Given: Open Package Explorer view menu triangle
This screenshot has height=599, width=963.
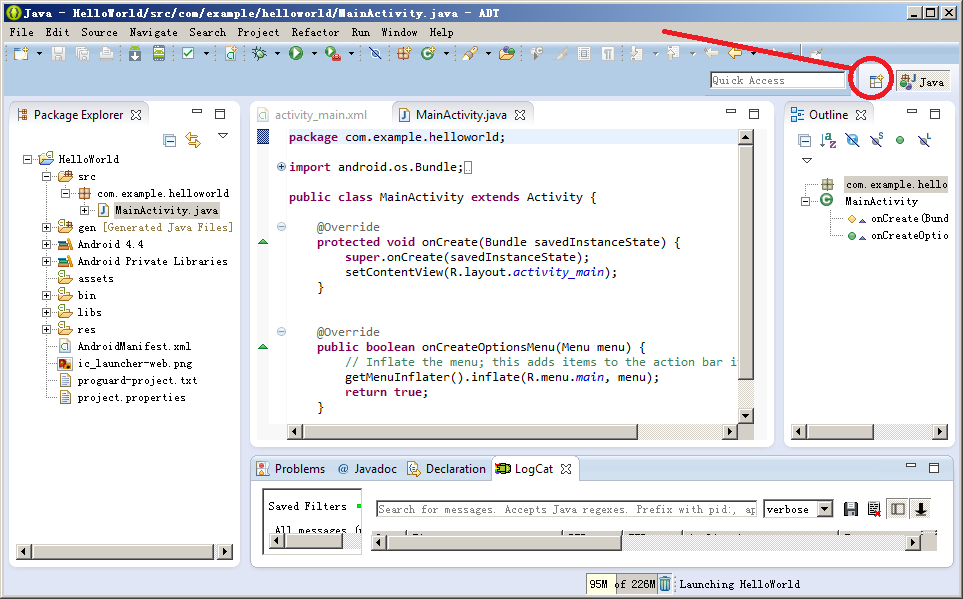Looking at the screenshot, I should point(223,136).
